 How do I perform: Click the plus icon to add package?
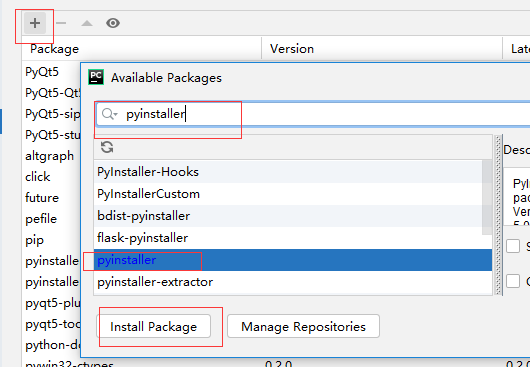35,23
